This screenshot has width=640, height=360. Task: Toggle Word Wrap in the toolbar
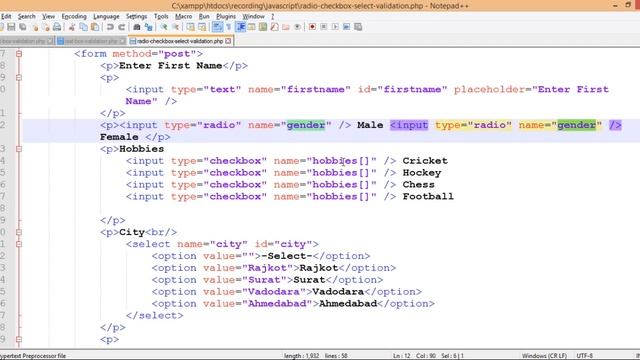pyautogui.click(x=217, y=27)
